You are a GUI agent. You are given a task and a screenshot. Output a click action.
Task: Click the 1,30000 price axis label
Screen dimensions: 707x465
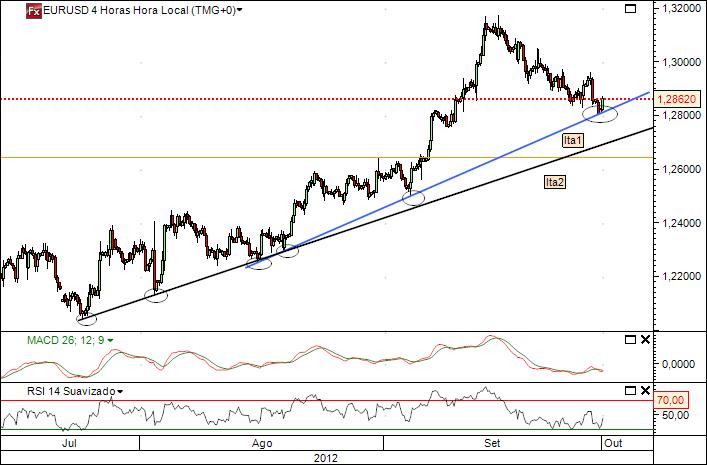coord(682,62)
